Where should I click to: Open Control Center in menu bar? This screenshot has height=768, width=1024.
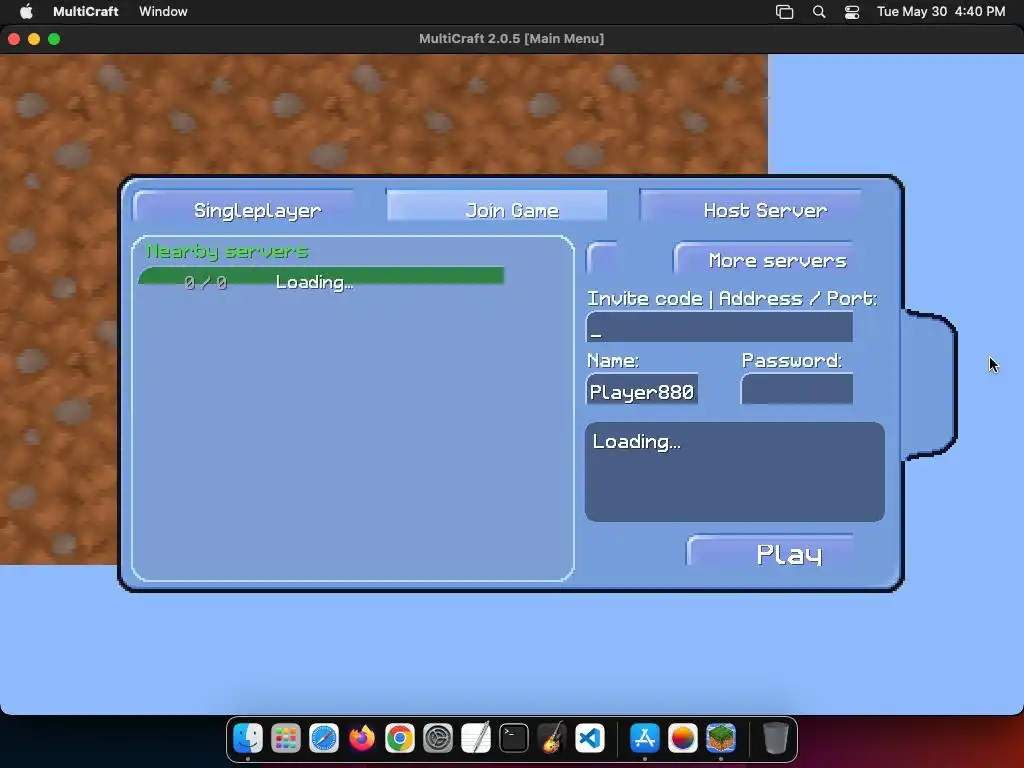pos(852,12)
